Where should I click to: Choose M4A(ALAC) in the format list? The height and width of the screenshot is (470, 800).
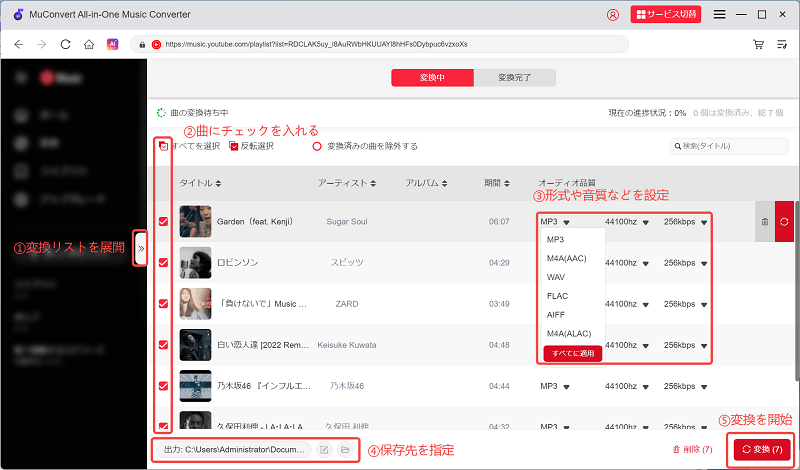pyautogui.click(x=568, y=334)
